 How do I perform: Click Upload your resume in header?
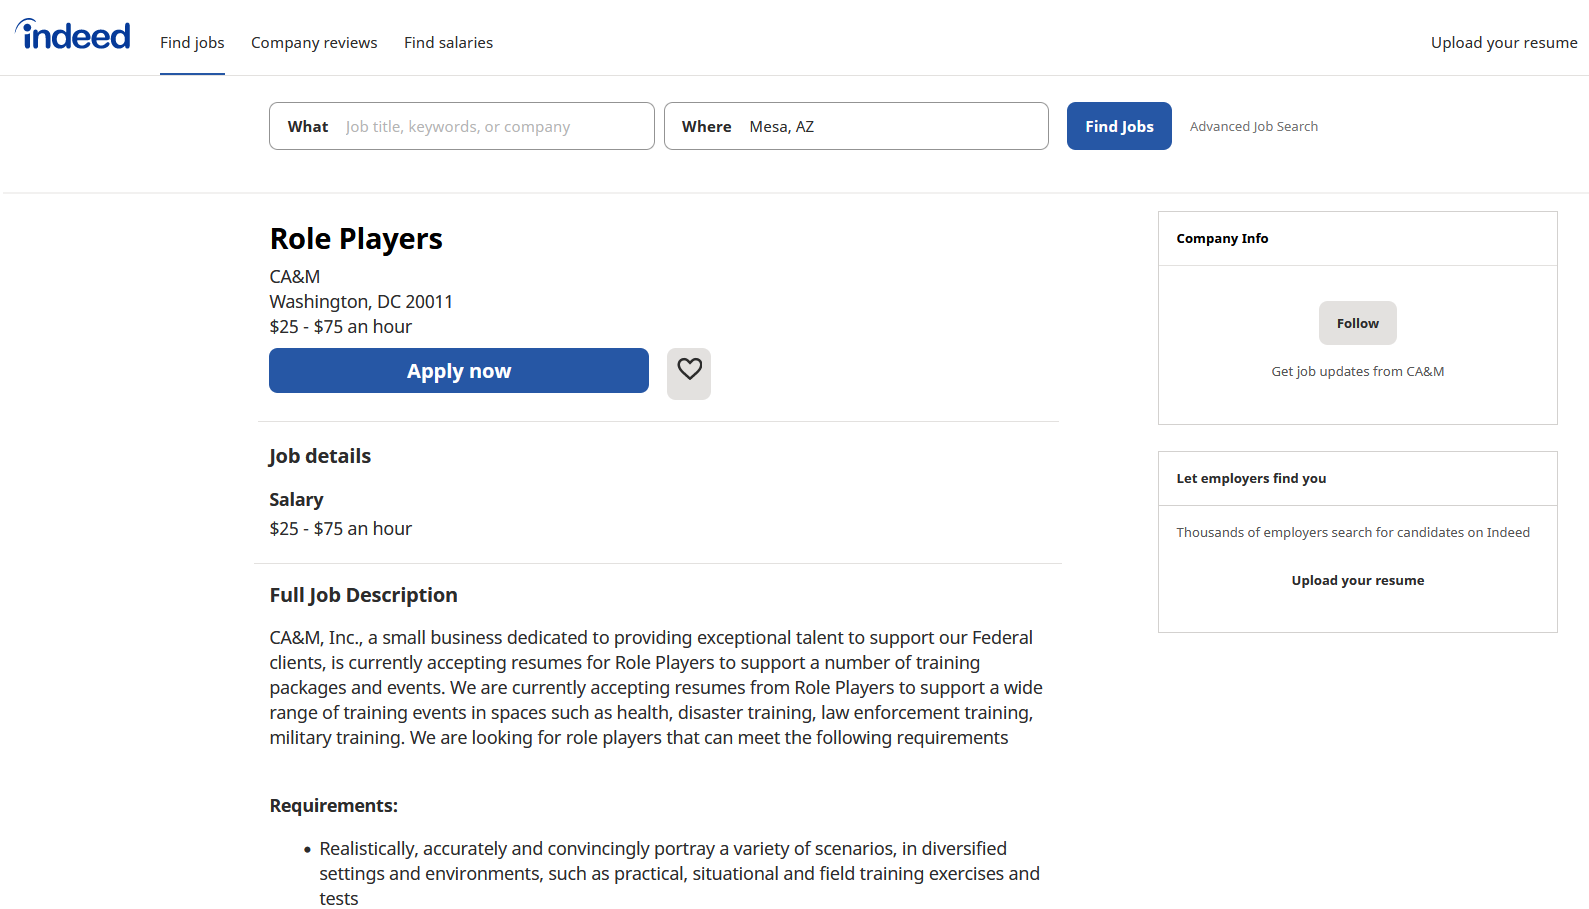(x=1504, y=43)
